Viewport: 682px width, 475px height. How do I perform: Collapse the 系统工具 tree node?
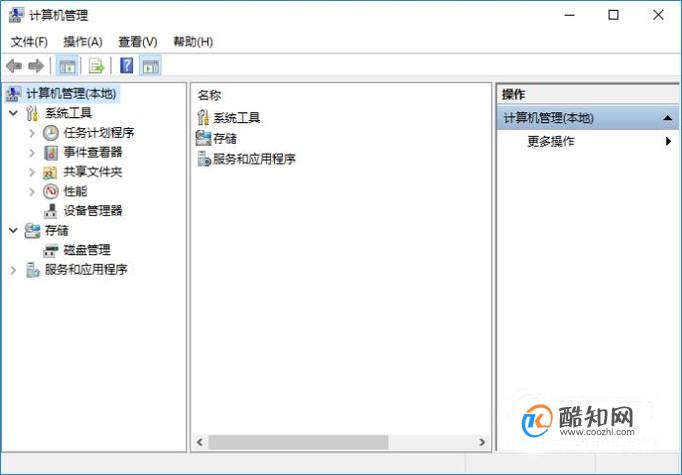13,113
